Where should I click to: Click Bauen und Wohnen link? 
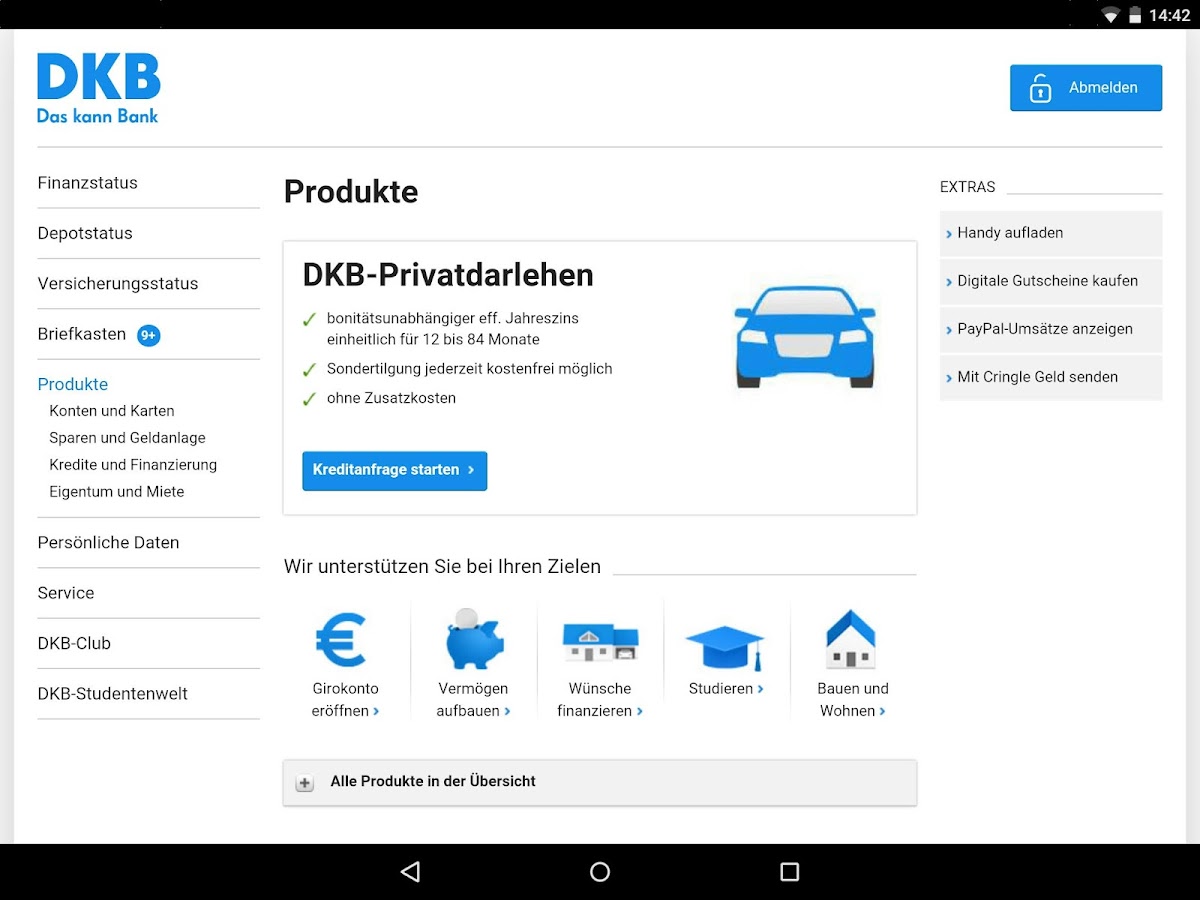853,700
